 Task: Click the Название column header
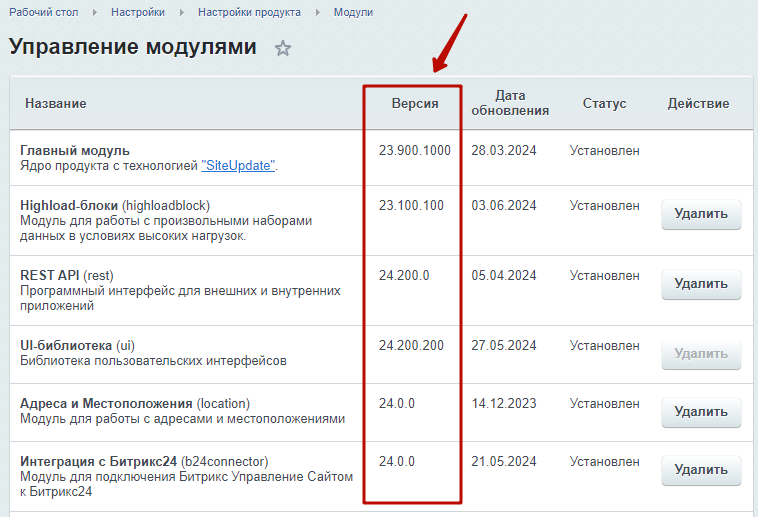[56, 104]
